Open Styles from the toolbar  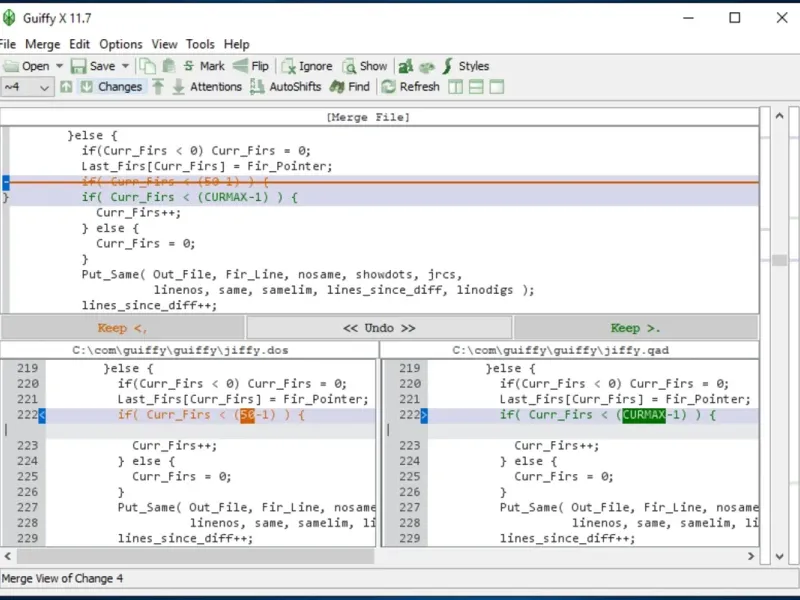coord(465,66)
